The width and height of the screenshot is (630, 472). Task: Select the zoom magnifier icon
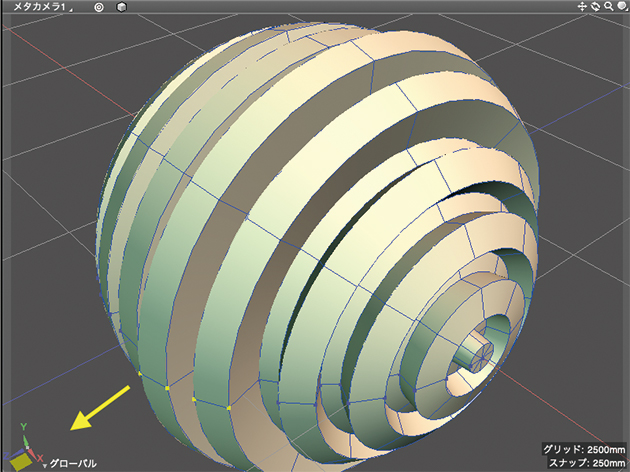[x=608, y=7]
